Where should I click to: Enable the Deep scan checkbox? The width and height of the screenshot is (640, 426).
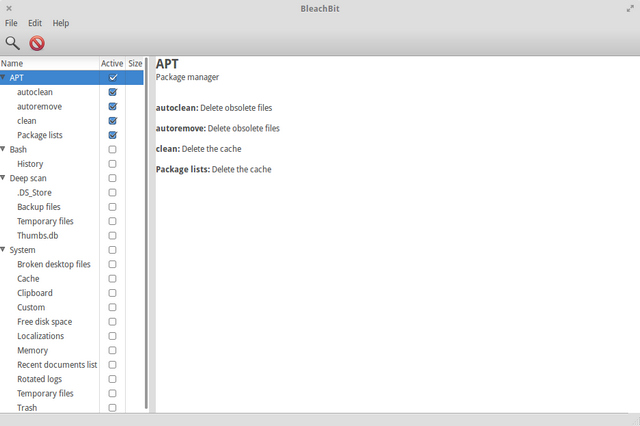(x=112, y=178)
